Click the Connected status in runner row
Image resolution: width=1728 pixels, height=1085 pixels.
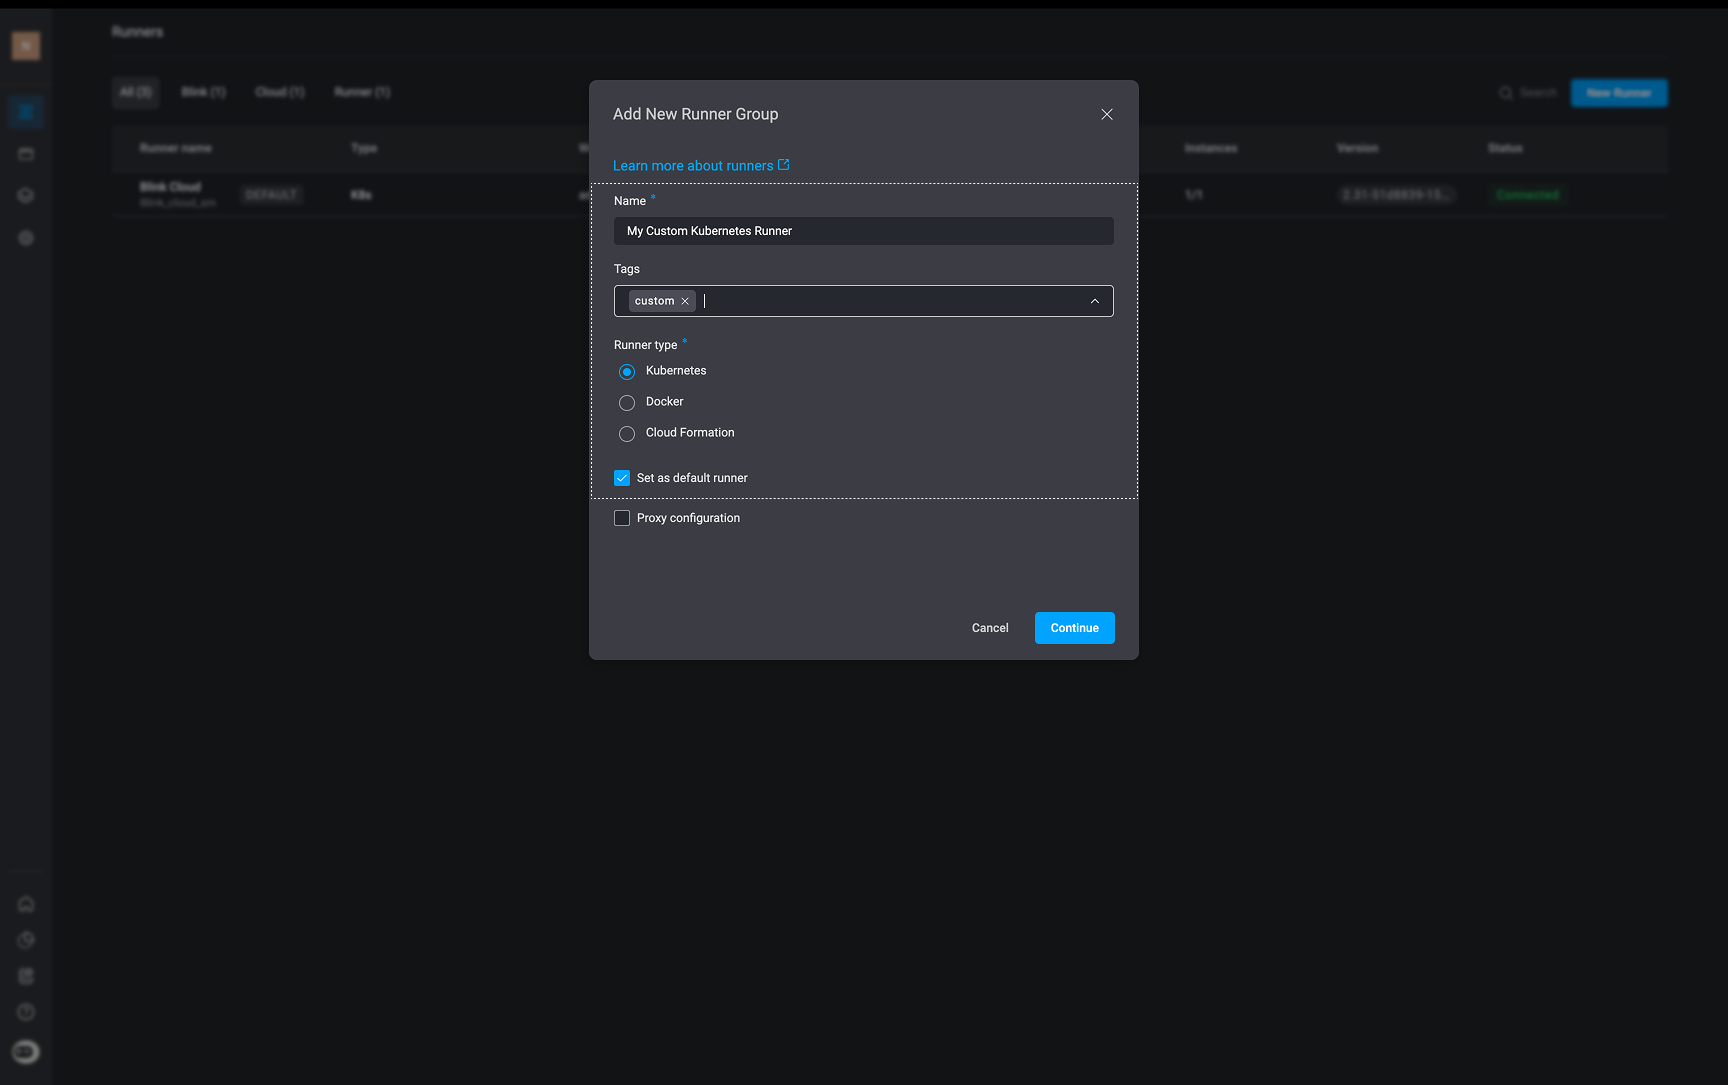pos(1527,195)
